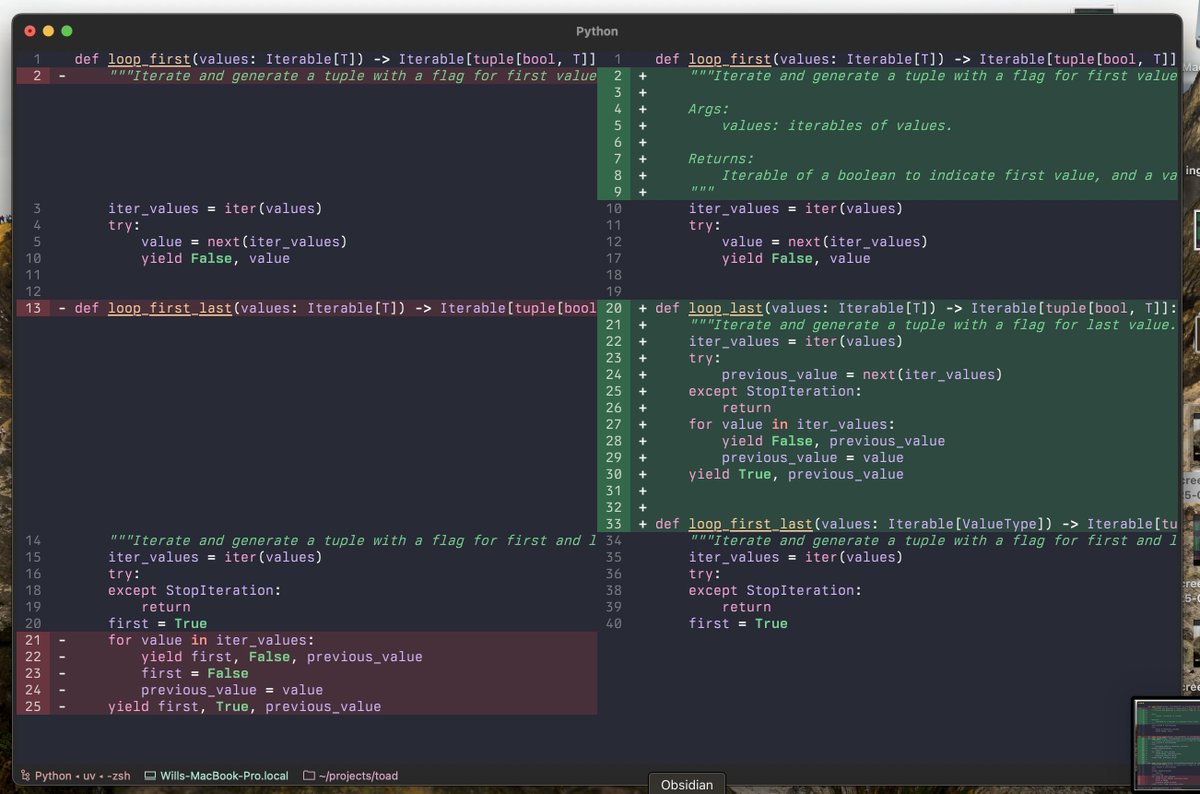The width and height of the screenshot is (1200, 794).
Task: Click the Obsidian dock tooltip label
Action: pos(687,785)
